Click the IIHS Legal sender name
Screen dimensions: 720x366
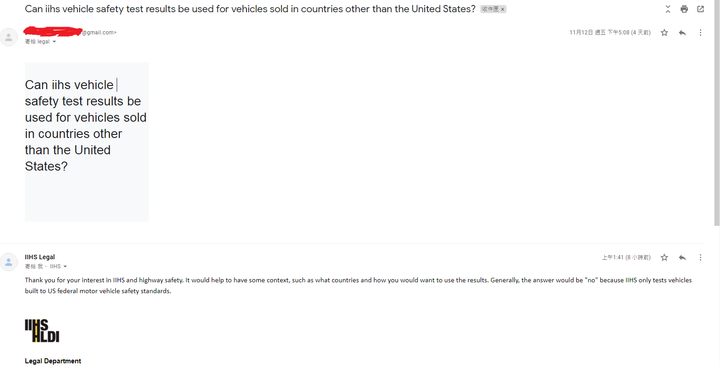40,257
